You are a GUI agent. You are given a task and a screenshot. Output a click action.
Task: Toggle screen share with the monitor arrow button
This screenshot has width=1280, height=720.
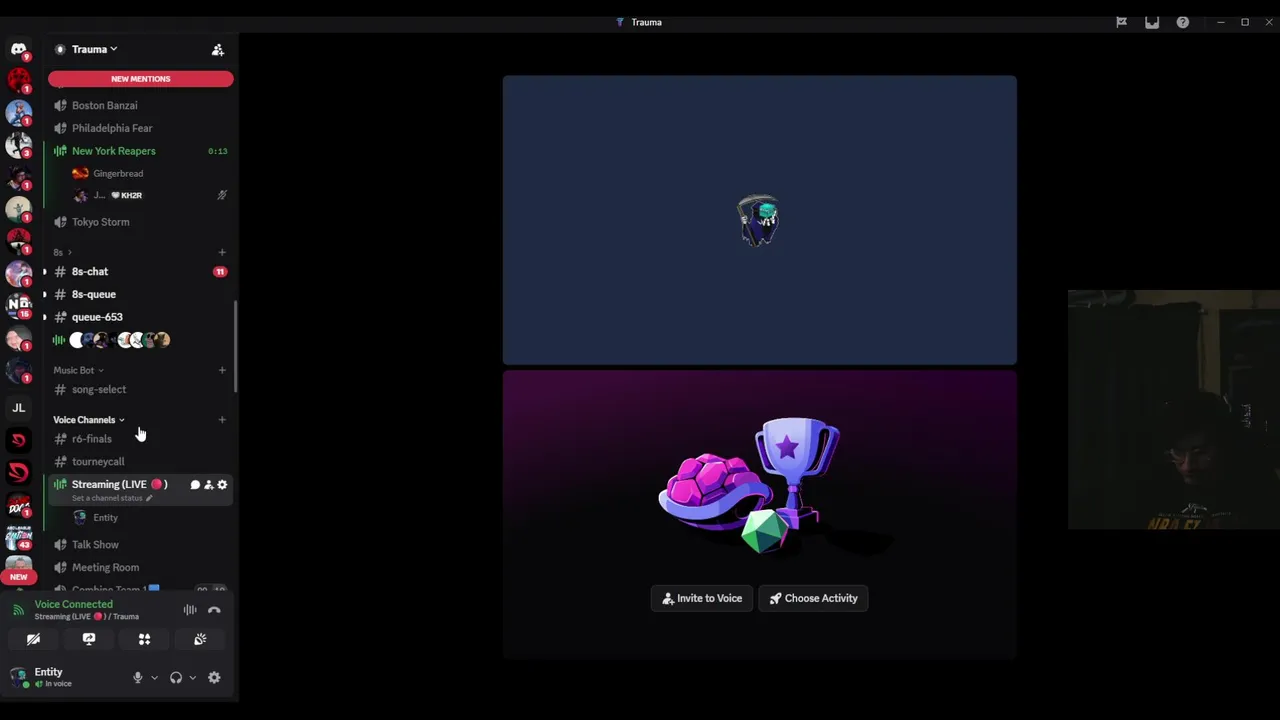(89, 639)
